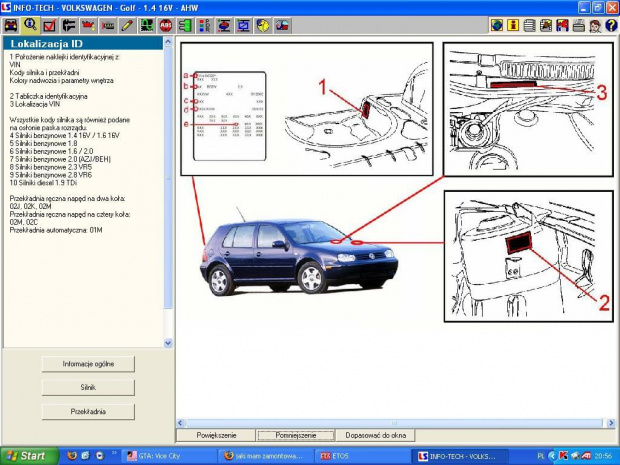This screenshot has width=620, height=465.
Task: Click the image area horizontal scroll-right arrow
Action: [x=611, y=423]
